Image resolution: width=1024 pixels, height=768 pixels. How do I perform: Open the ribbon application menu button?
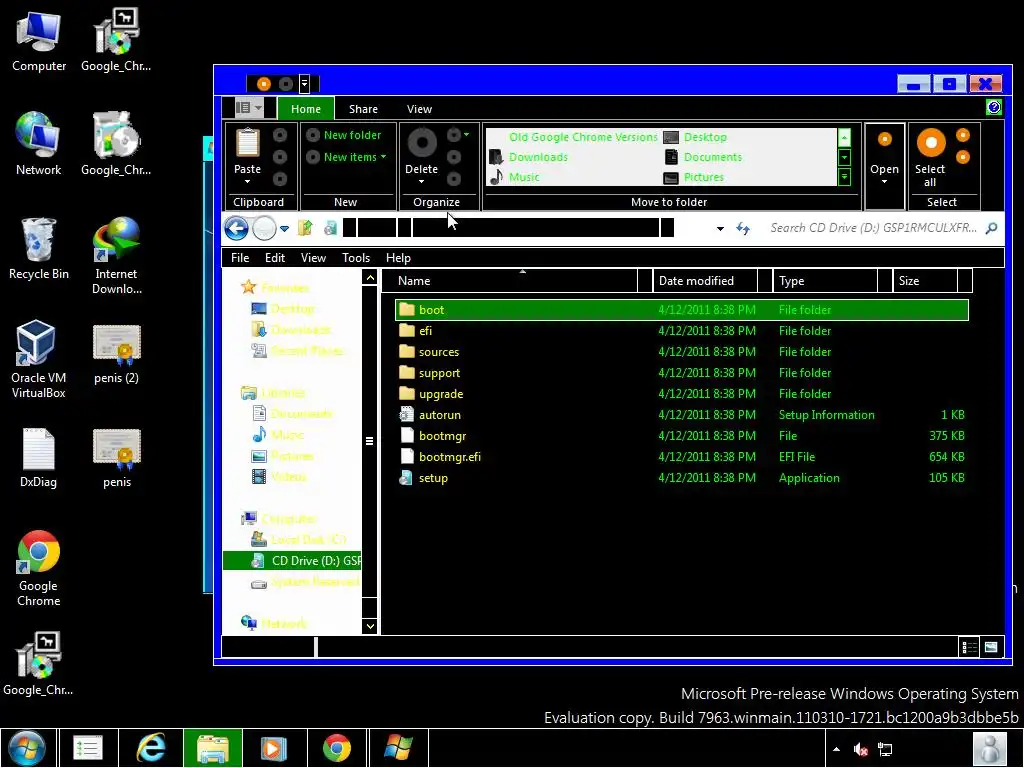(x=249, y=108)
